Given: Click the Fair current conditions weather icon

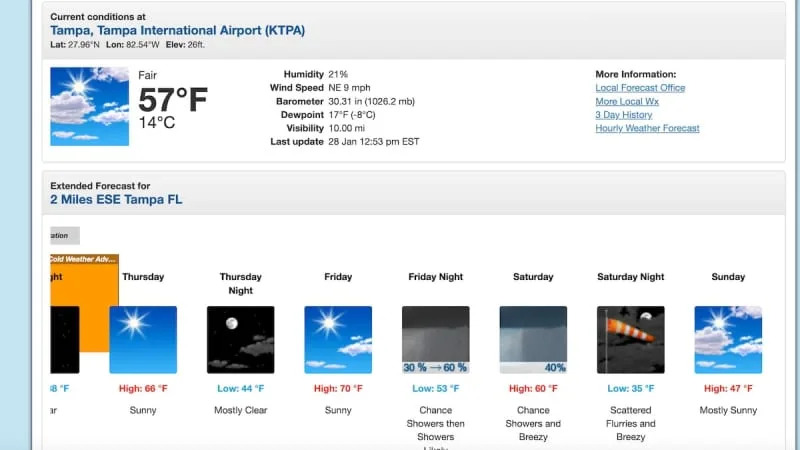Looking at the screenshot, I should tap(89, 106).
